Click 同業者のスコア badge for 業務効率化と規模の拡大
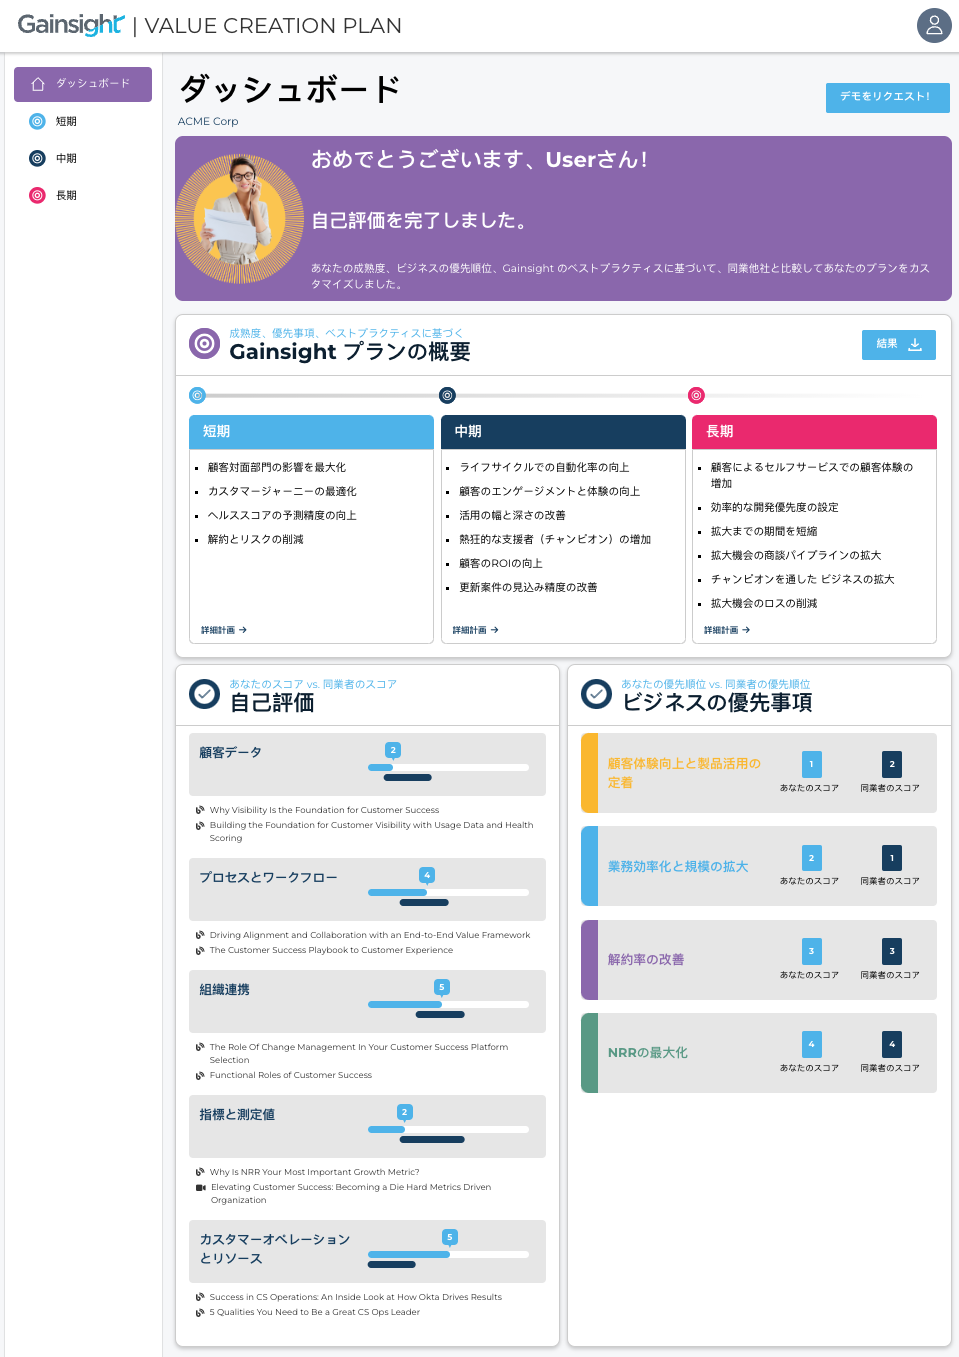959x1357 pixels. [x=892, y=858]
